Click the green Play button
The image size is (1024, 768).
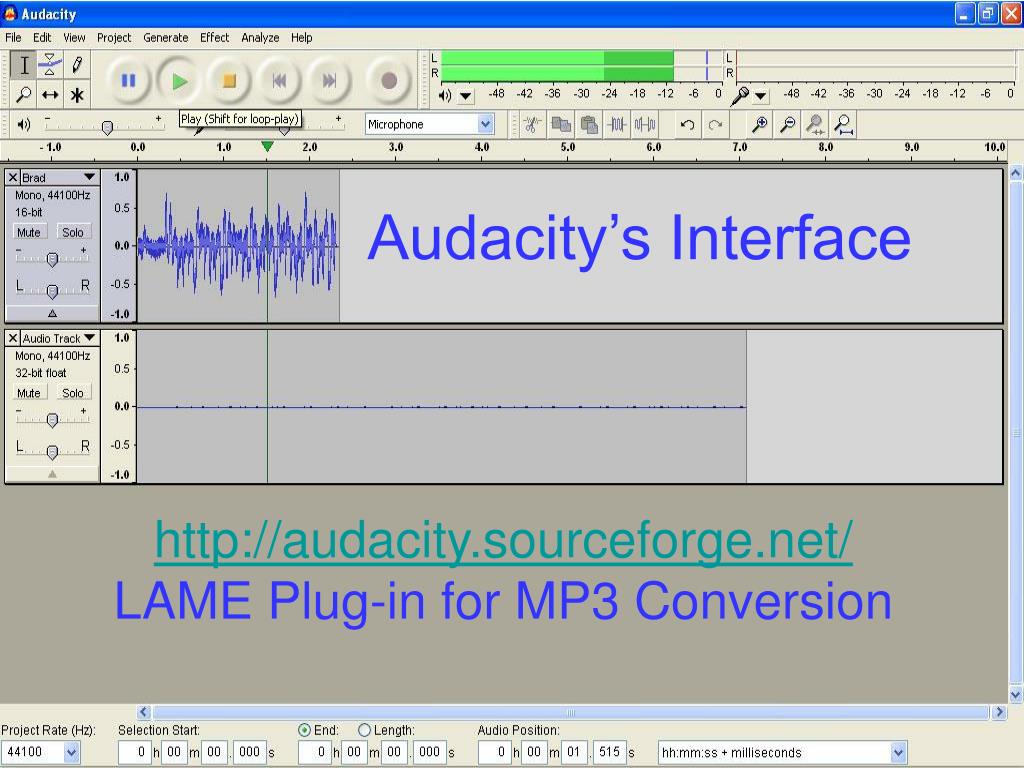[x=179, y=80]
